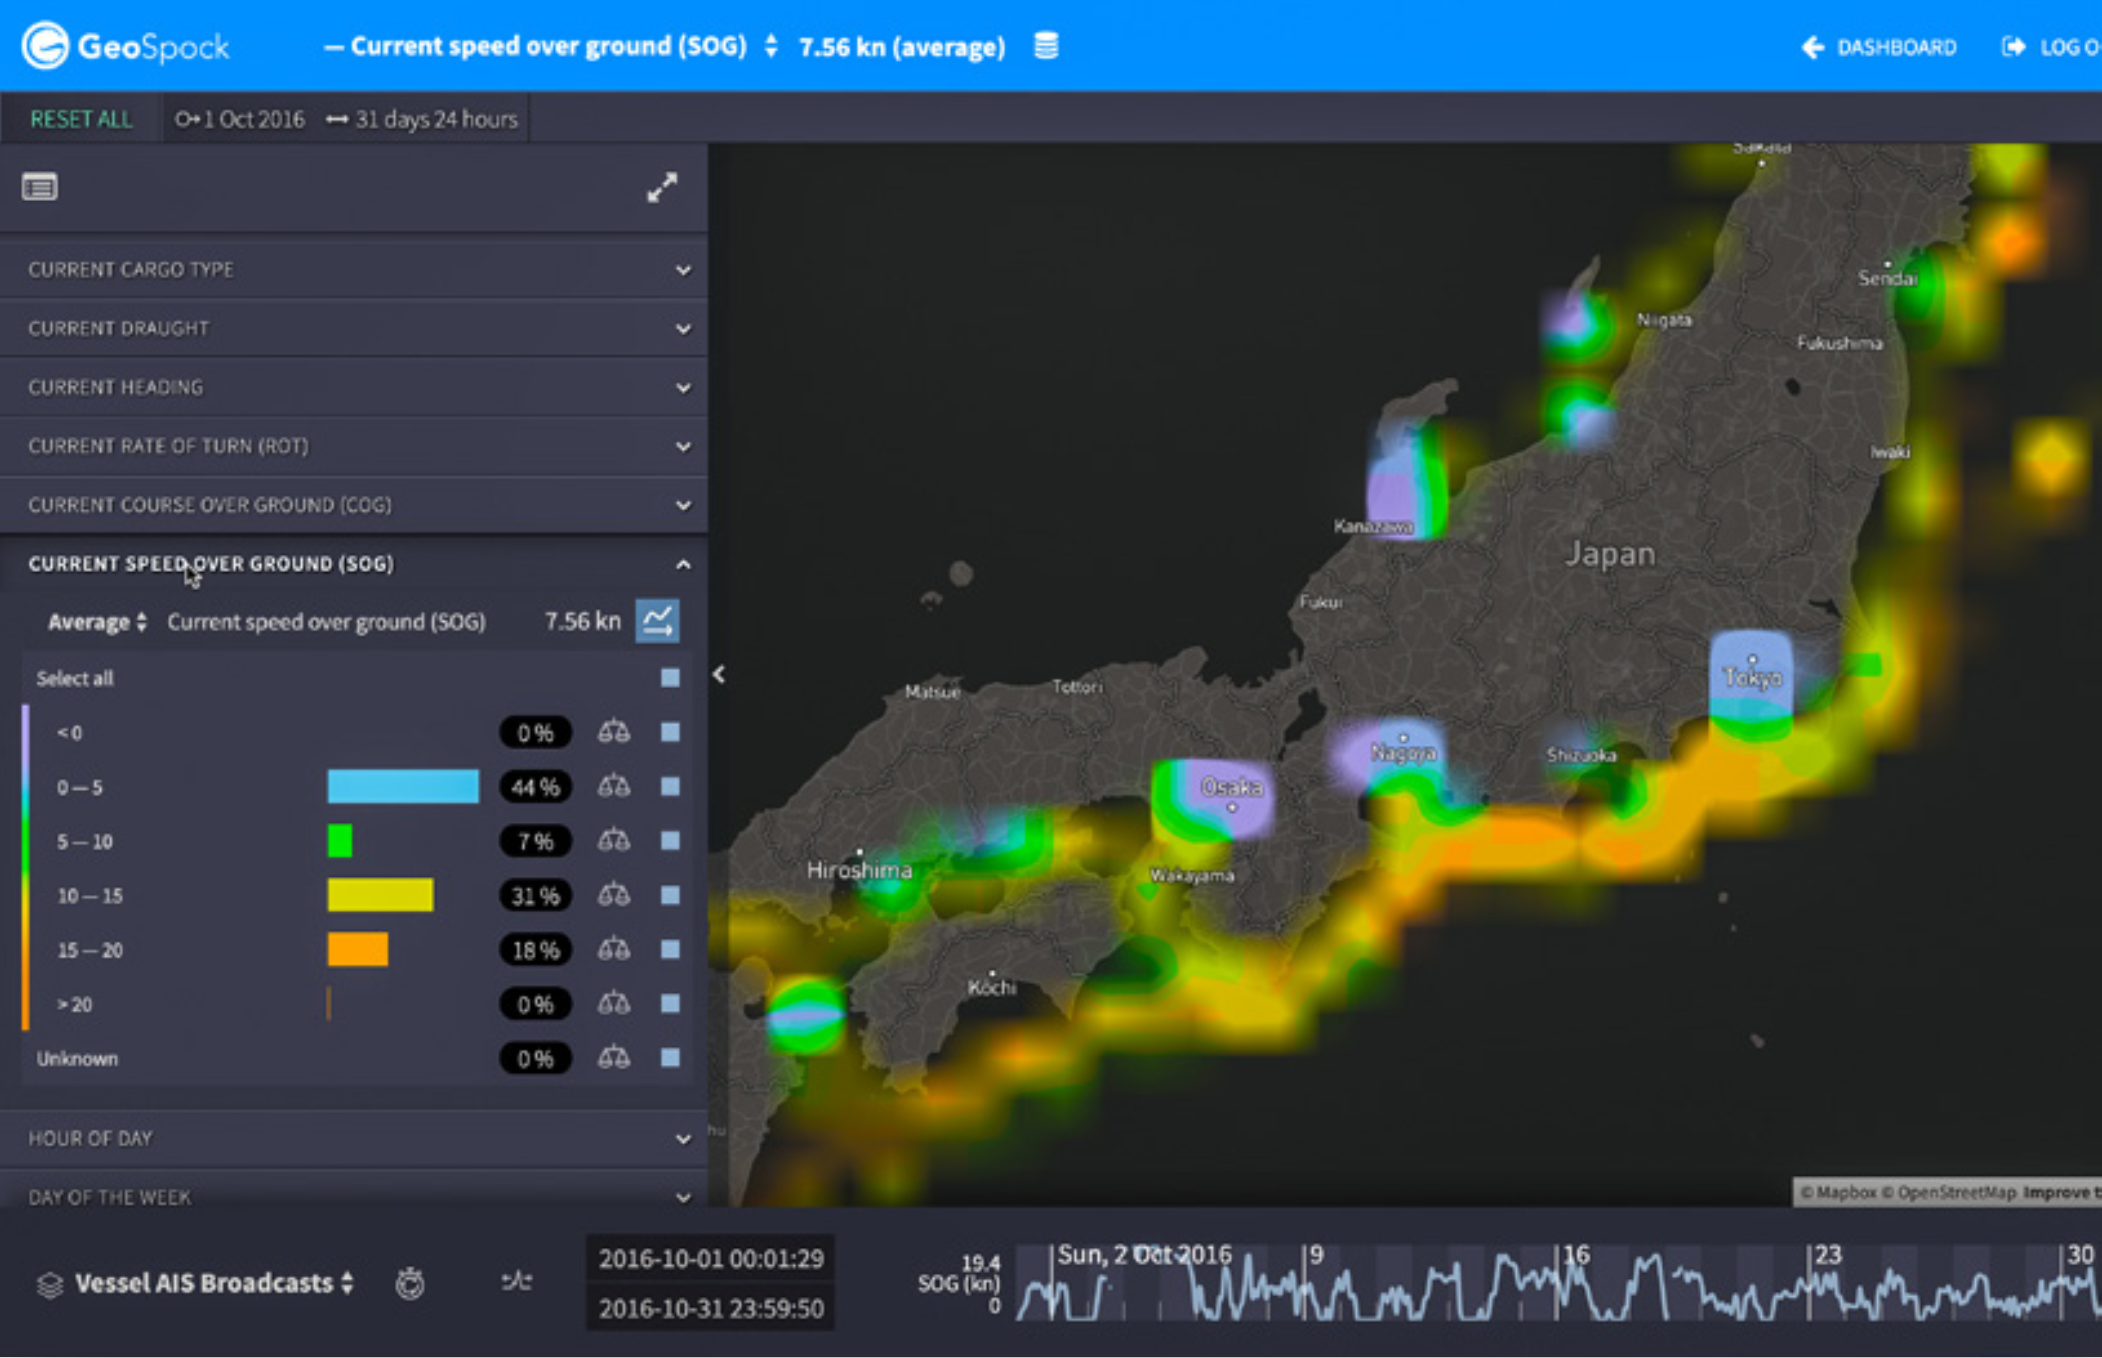
Task: Expand Current Draught section
Action: click(x=354, y=328)
